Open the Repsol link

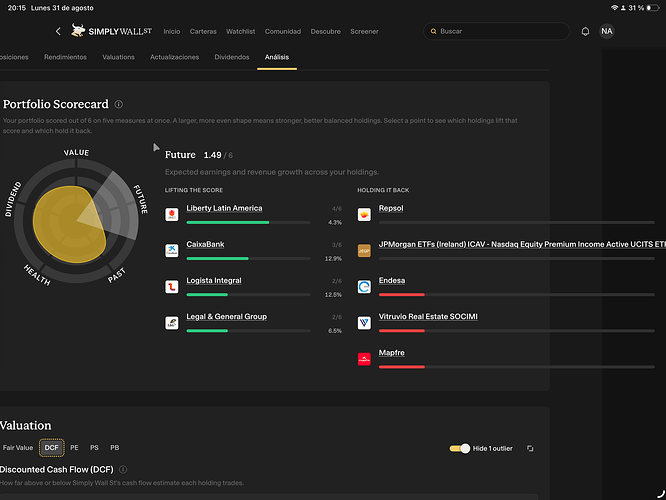coord(391,208)
